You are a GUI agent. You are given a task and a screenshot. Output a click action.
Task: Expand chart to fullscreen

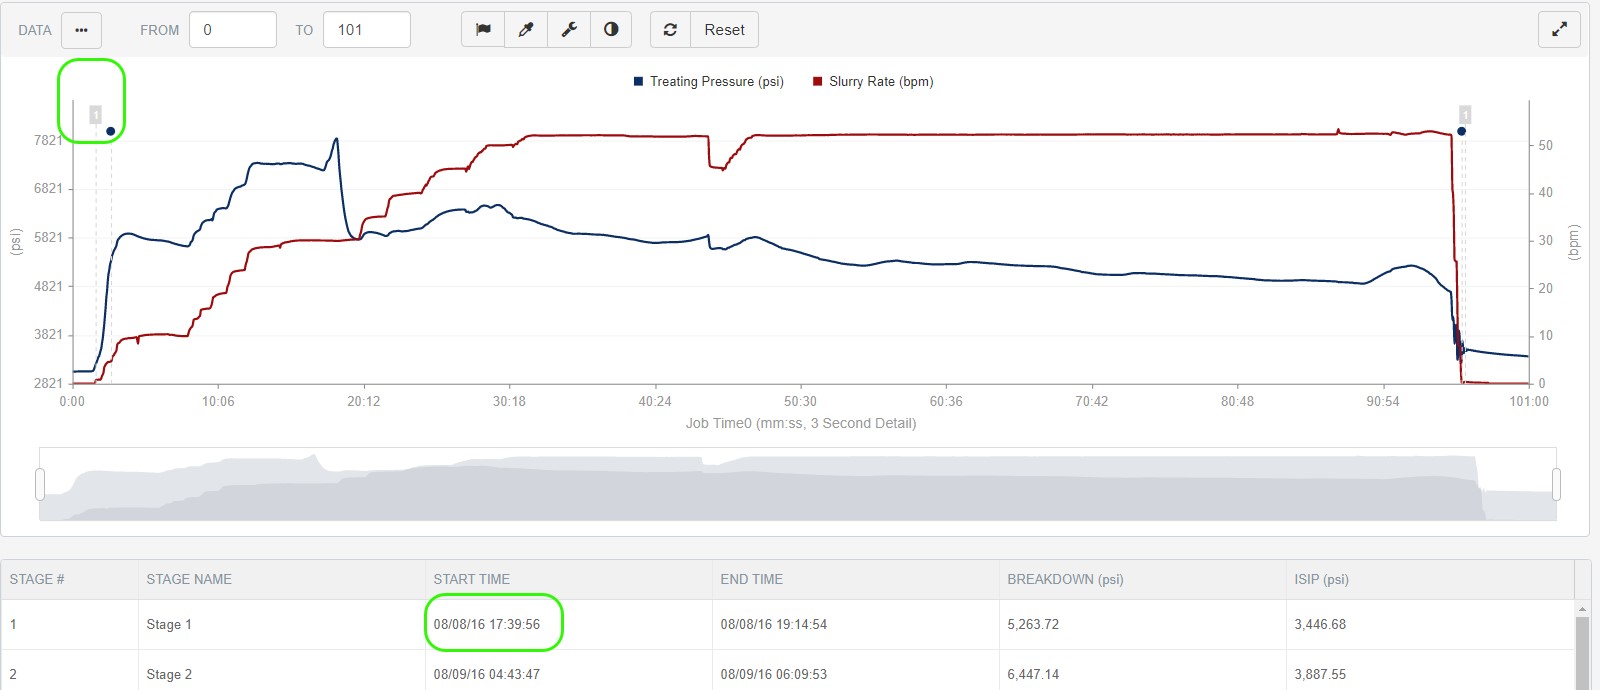[1559, 30]
